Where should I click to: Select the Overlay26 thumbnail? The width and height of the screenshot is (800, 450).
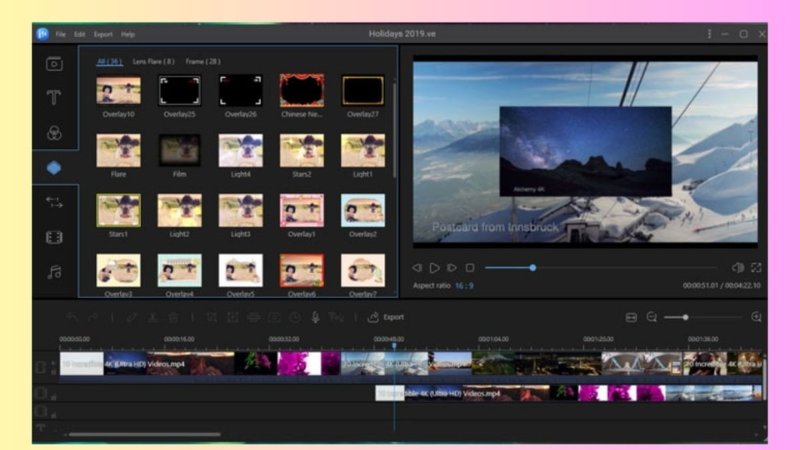tap(241, 91)
